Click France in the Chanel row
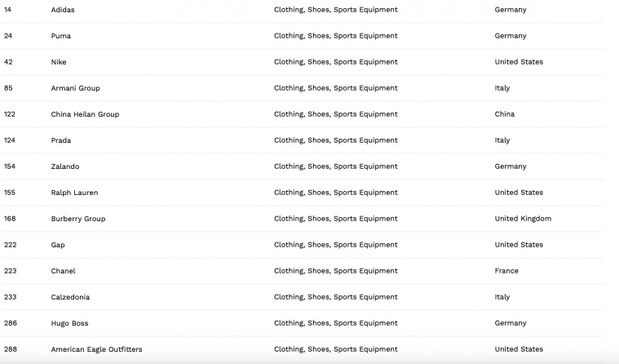The image size is (619, 364). click(506, 271)
